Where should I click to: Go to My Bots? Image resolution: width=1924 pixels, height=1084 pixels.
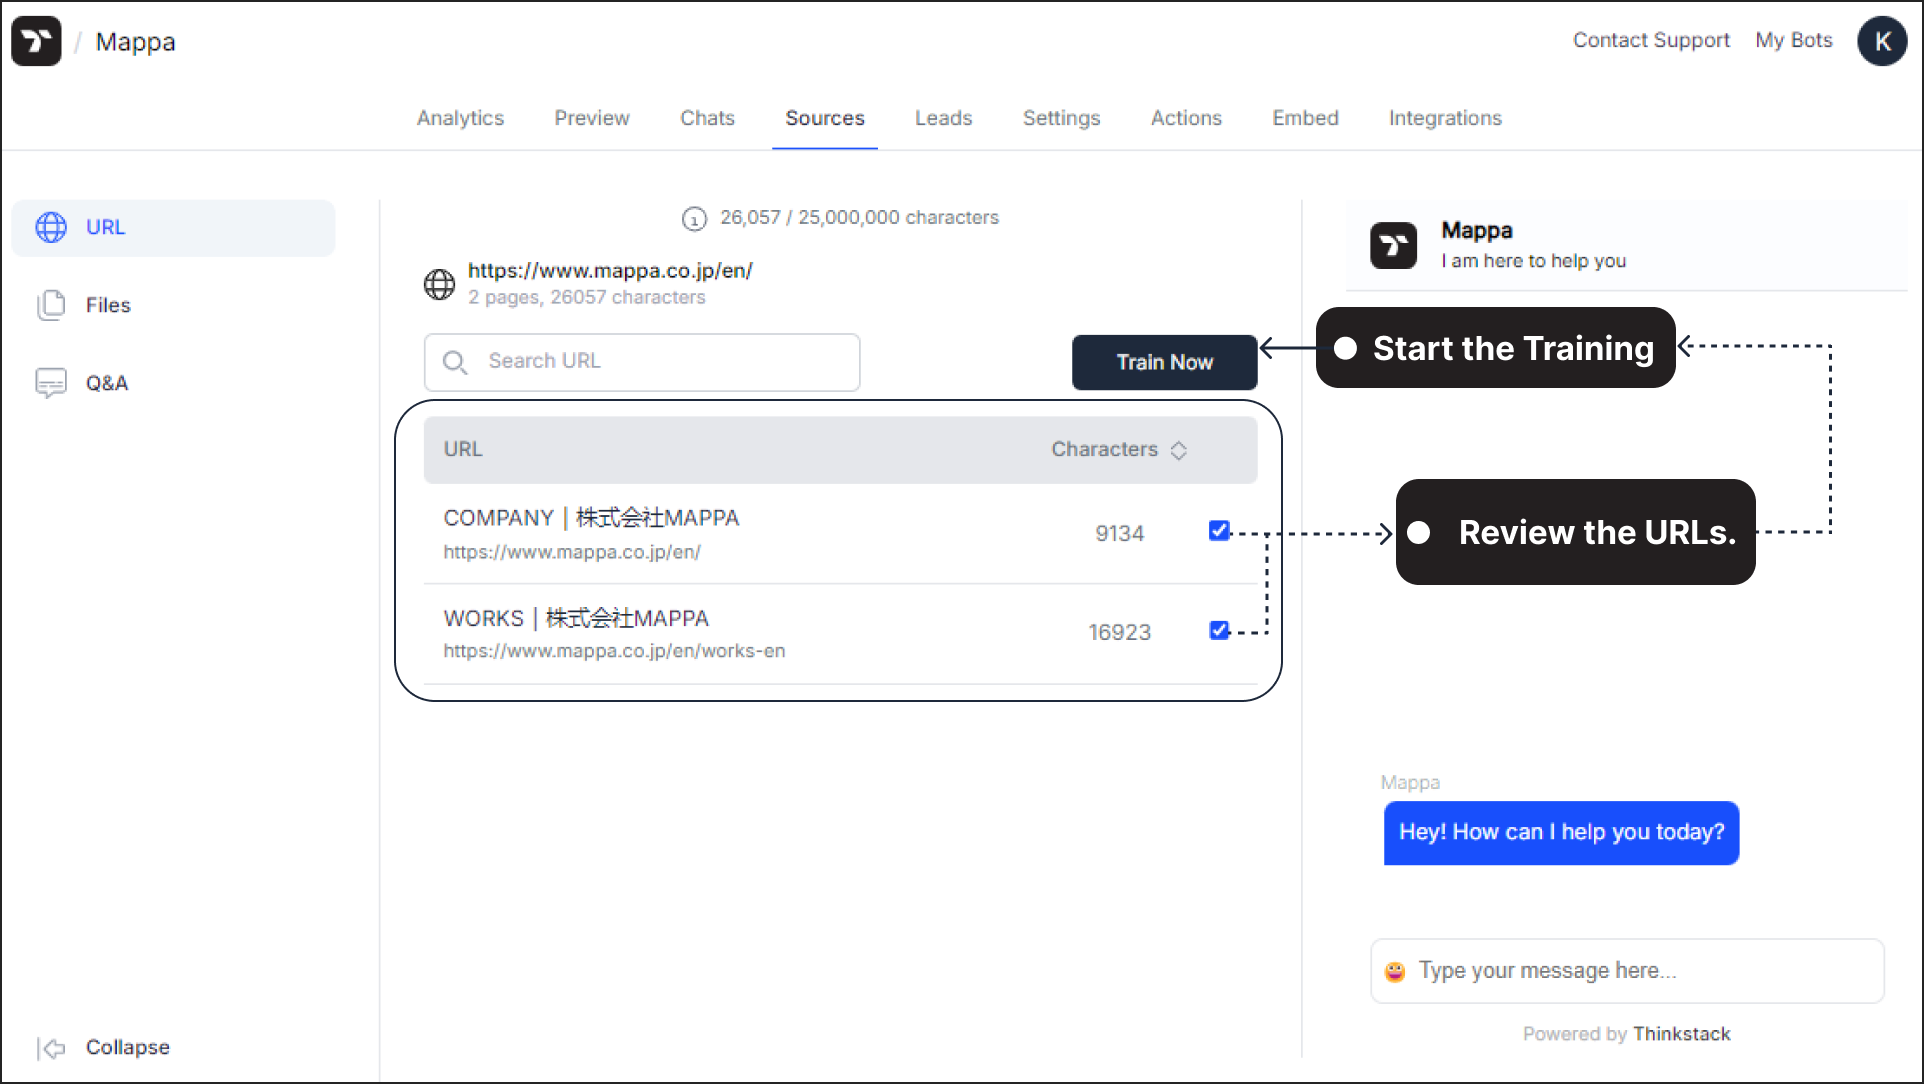[1794, 40]
